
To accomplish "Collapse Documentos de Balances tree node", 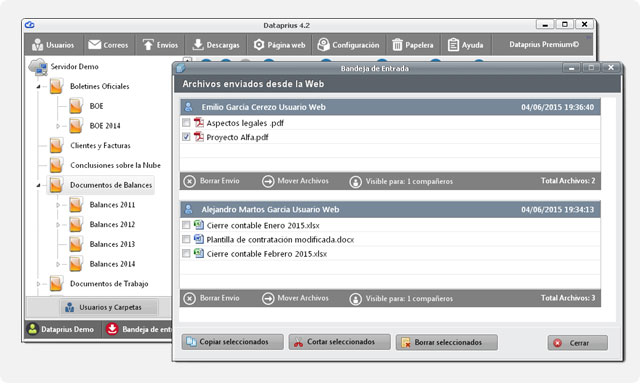I will pyautogui.click(x=38, y=185).
